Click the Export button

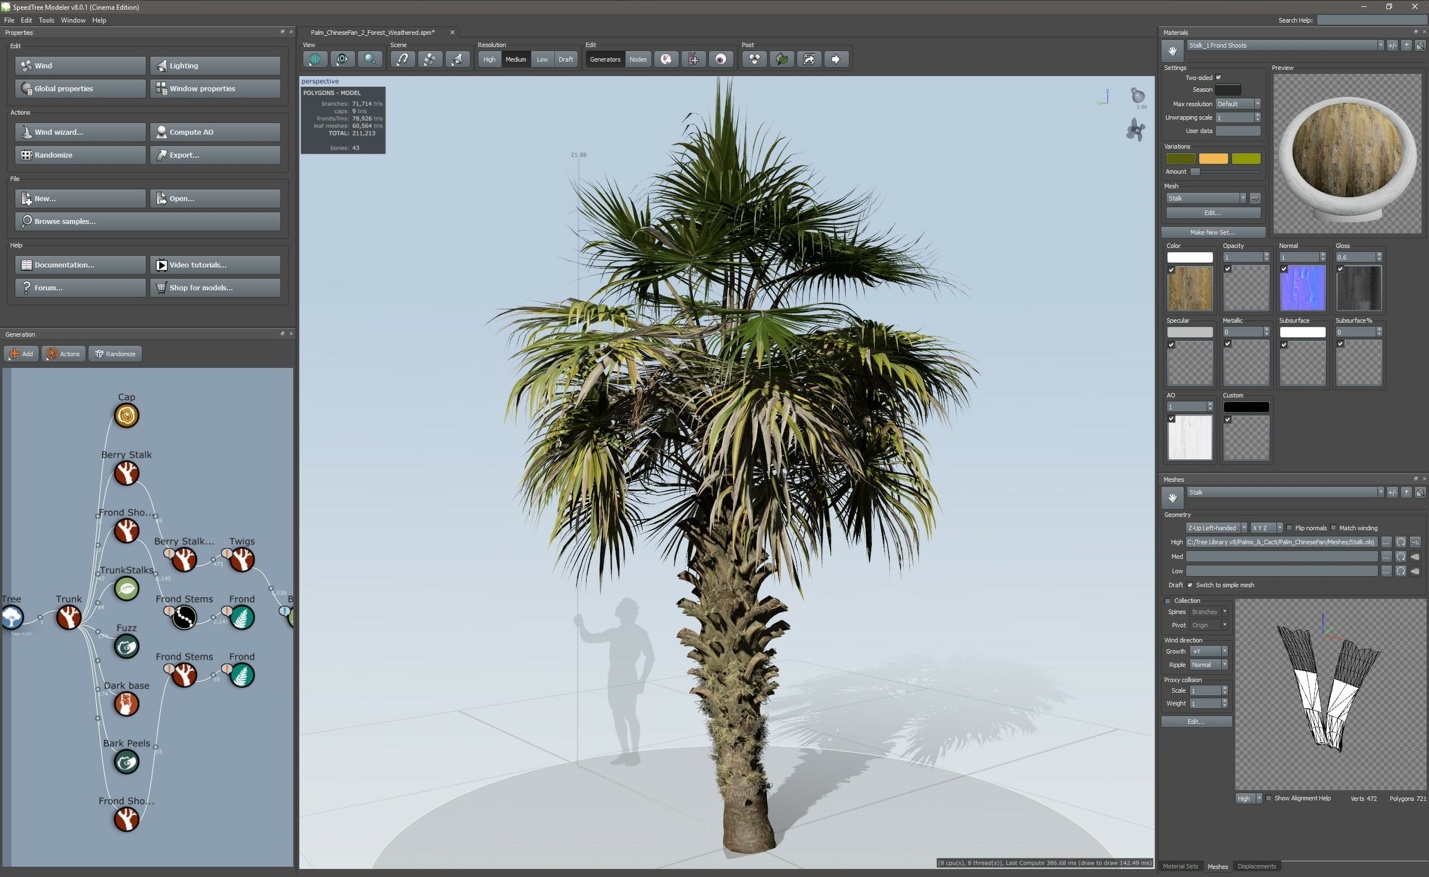click(215, 155)
